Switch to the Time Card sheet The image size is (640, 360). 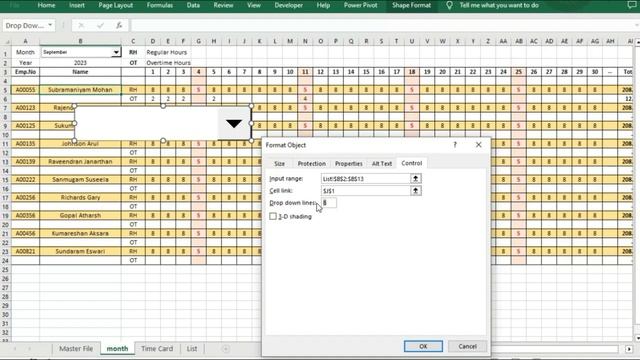(x=157, y=349)
